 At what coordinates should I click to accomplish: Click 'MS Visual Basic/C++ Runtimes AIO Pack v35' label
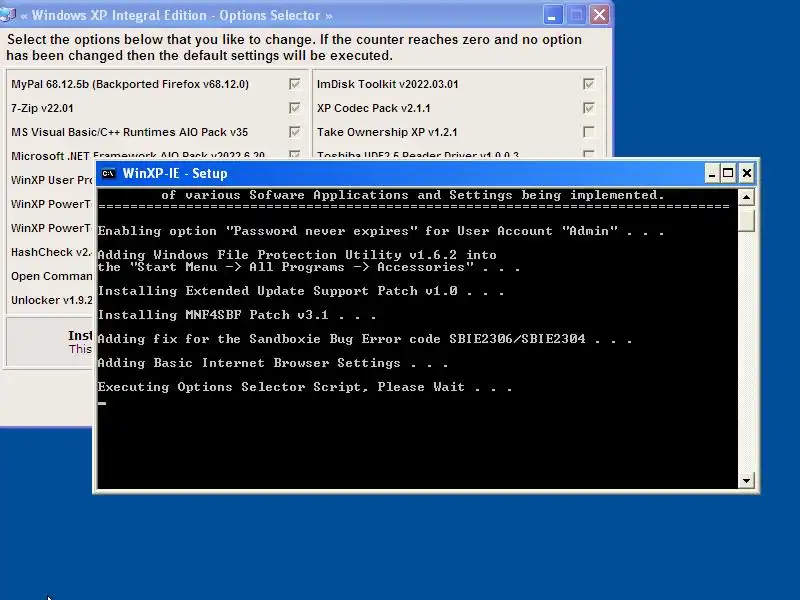[x=130, y=132]
